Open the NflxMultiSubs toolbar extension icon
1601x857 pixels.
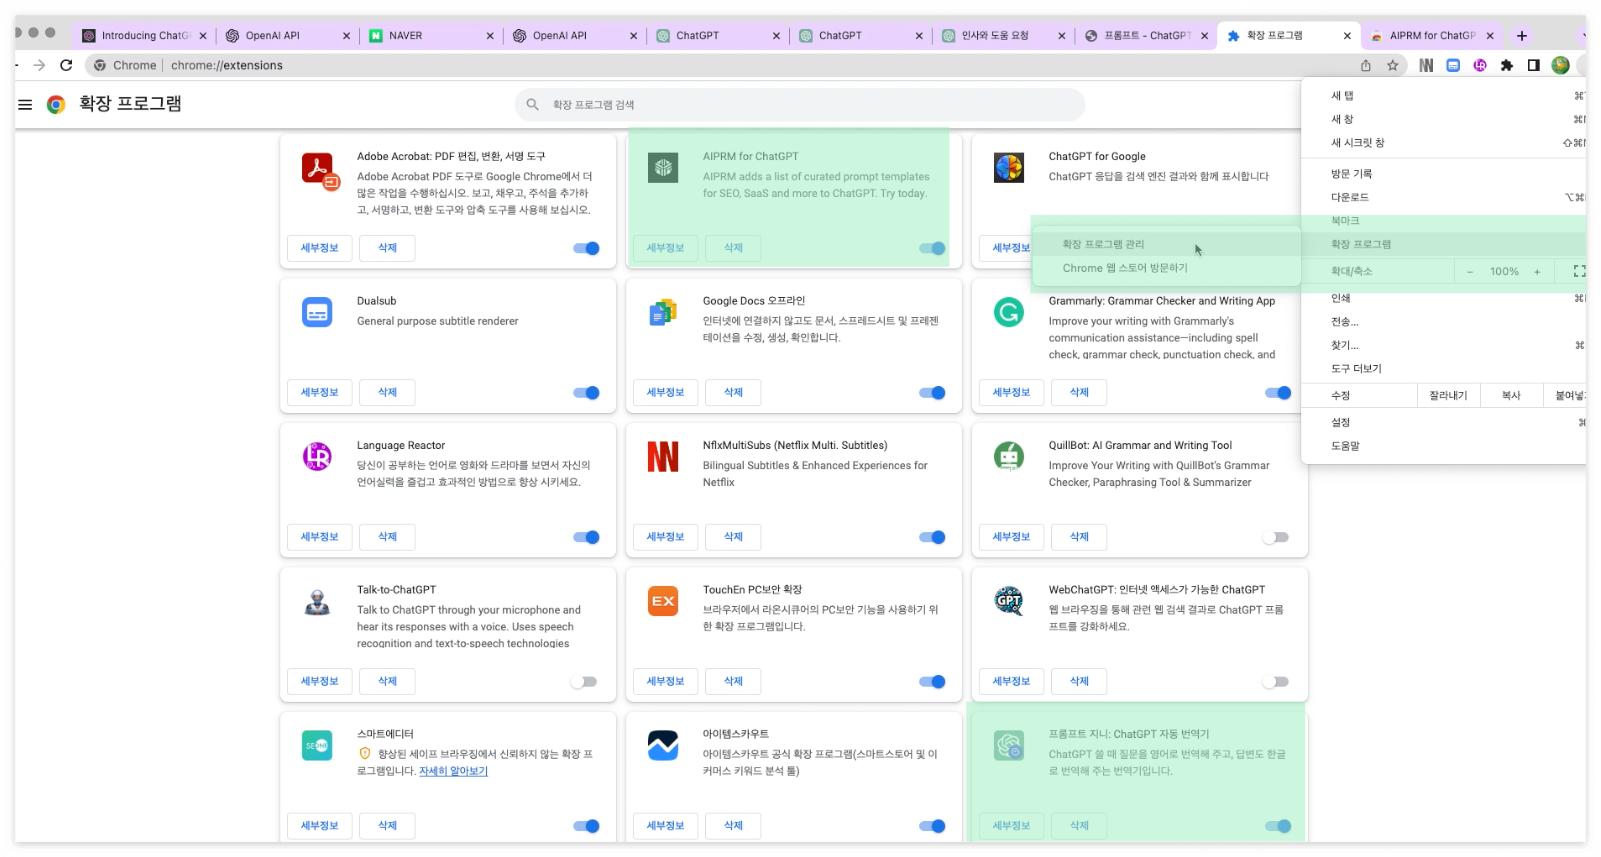(1426, 65)
